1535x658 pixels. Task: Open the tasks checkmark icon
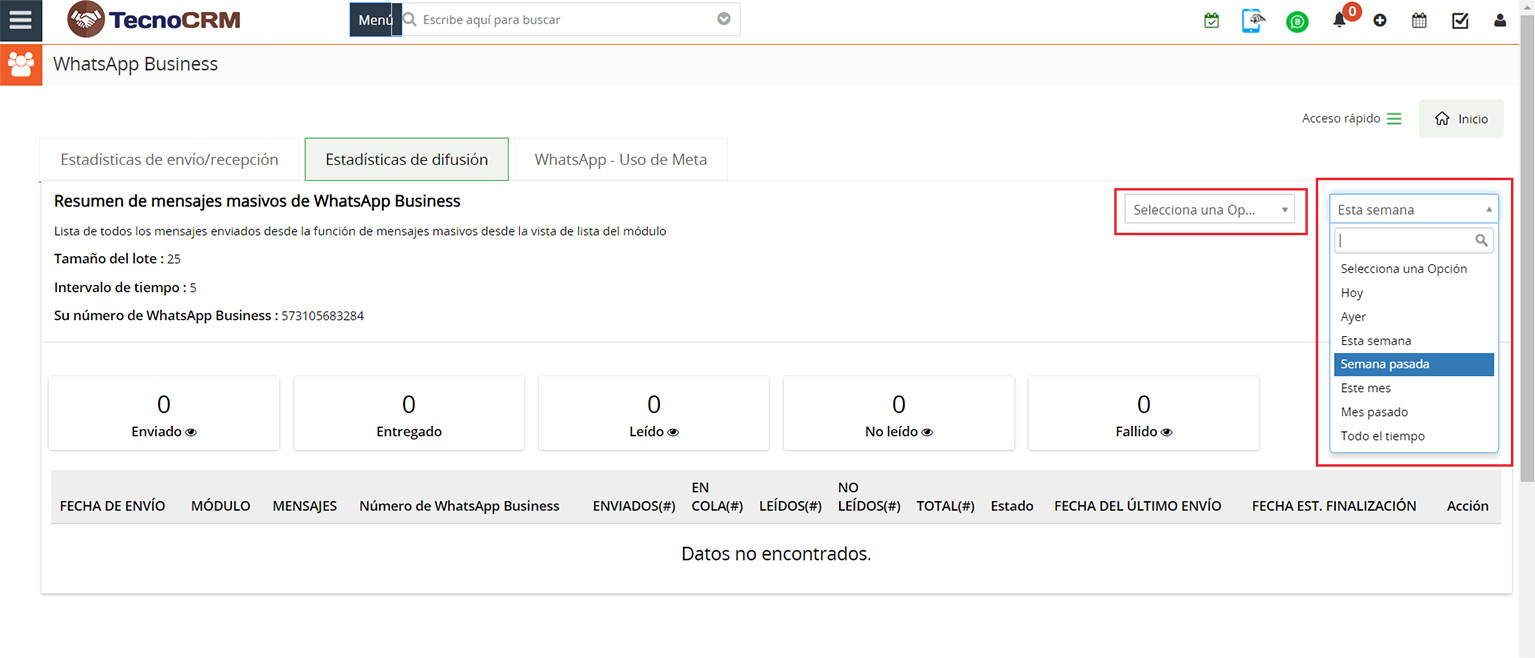click(1460, 21)
